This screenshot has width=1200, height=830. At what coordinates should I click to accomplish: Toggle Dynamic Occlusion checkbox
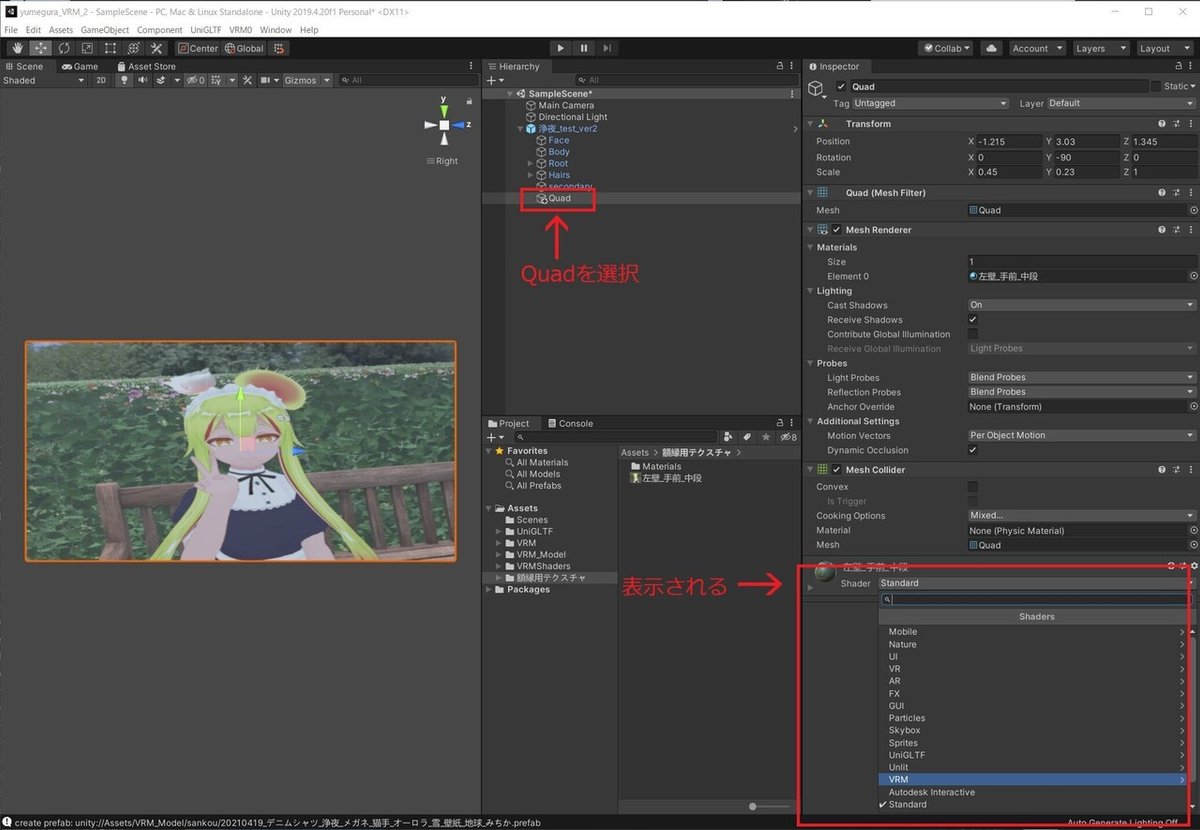(973, 450)
